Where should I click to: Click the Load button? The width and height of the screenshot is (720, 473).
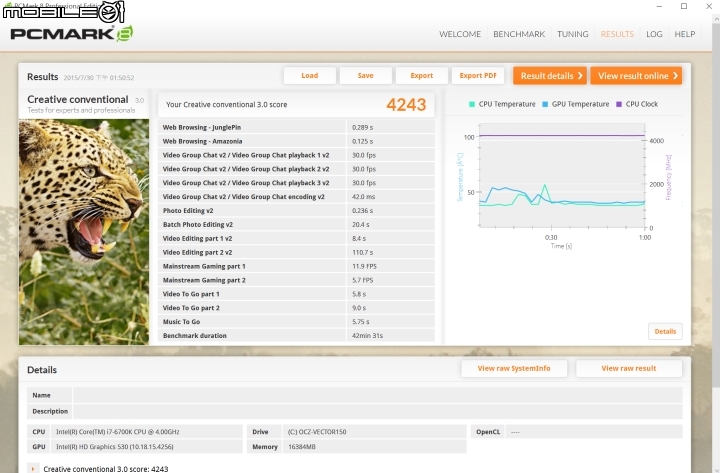pos(309,75)
